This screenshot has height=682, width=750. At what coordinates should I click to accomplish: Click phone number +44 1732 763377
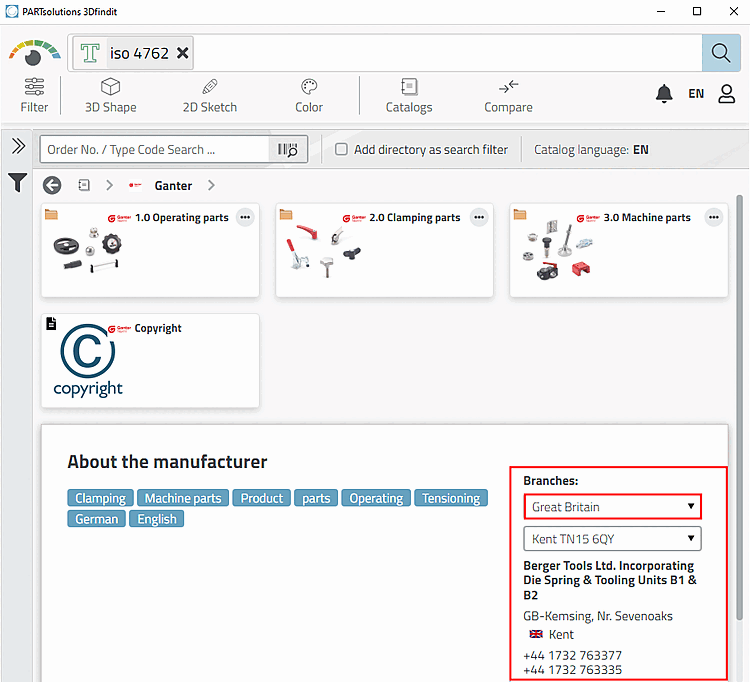[573, 655]
